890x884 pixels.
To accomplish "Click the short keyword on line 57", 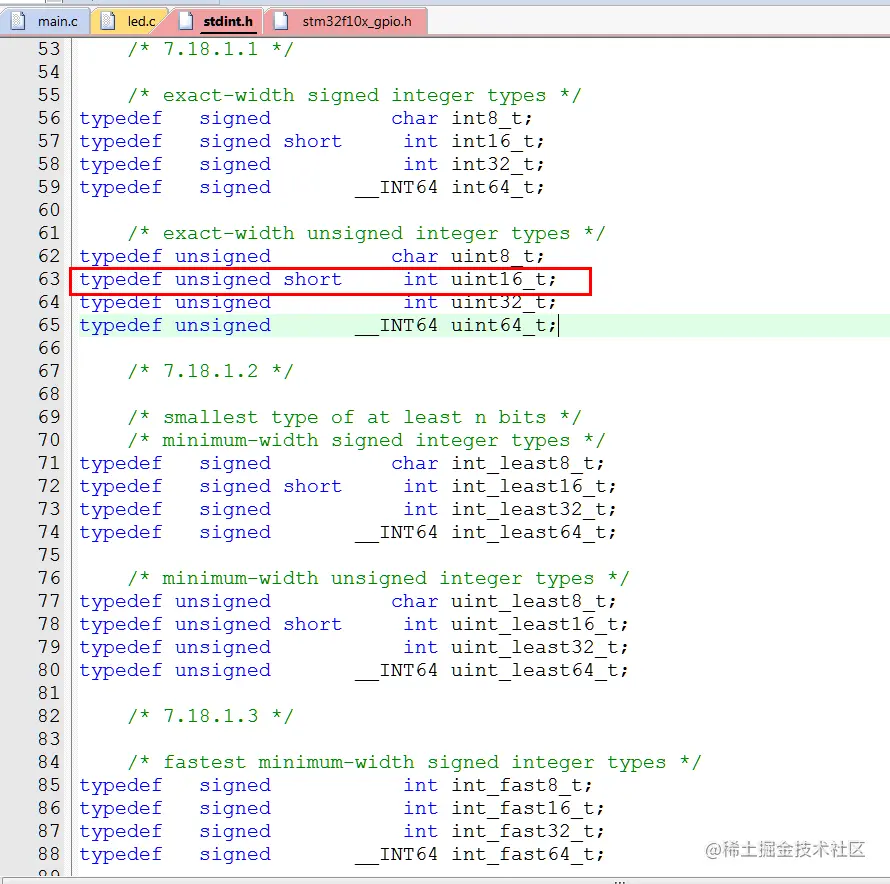I will coord(313,141).
